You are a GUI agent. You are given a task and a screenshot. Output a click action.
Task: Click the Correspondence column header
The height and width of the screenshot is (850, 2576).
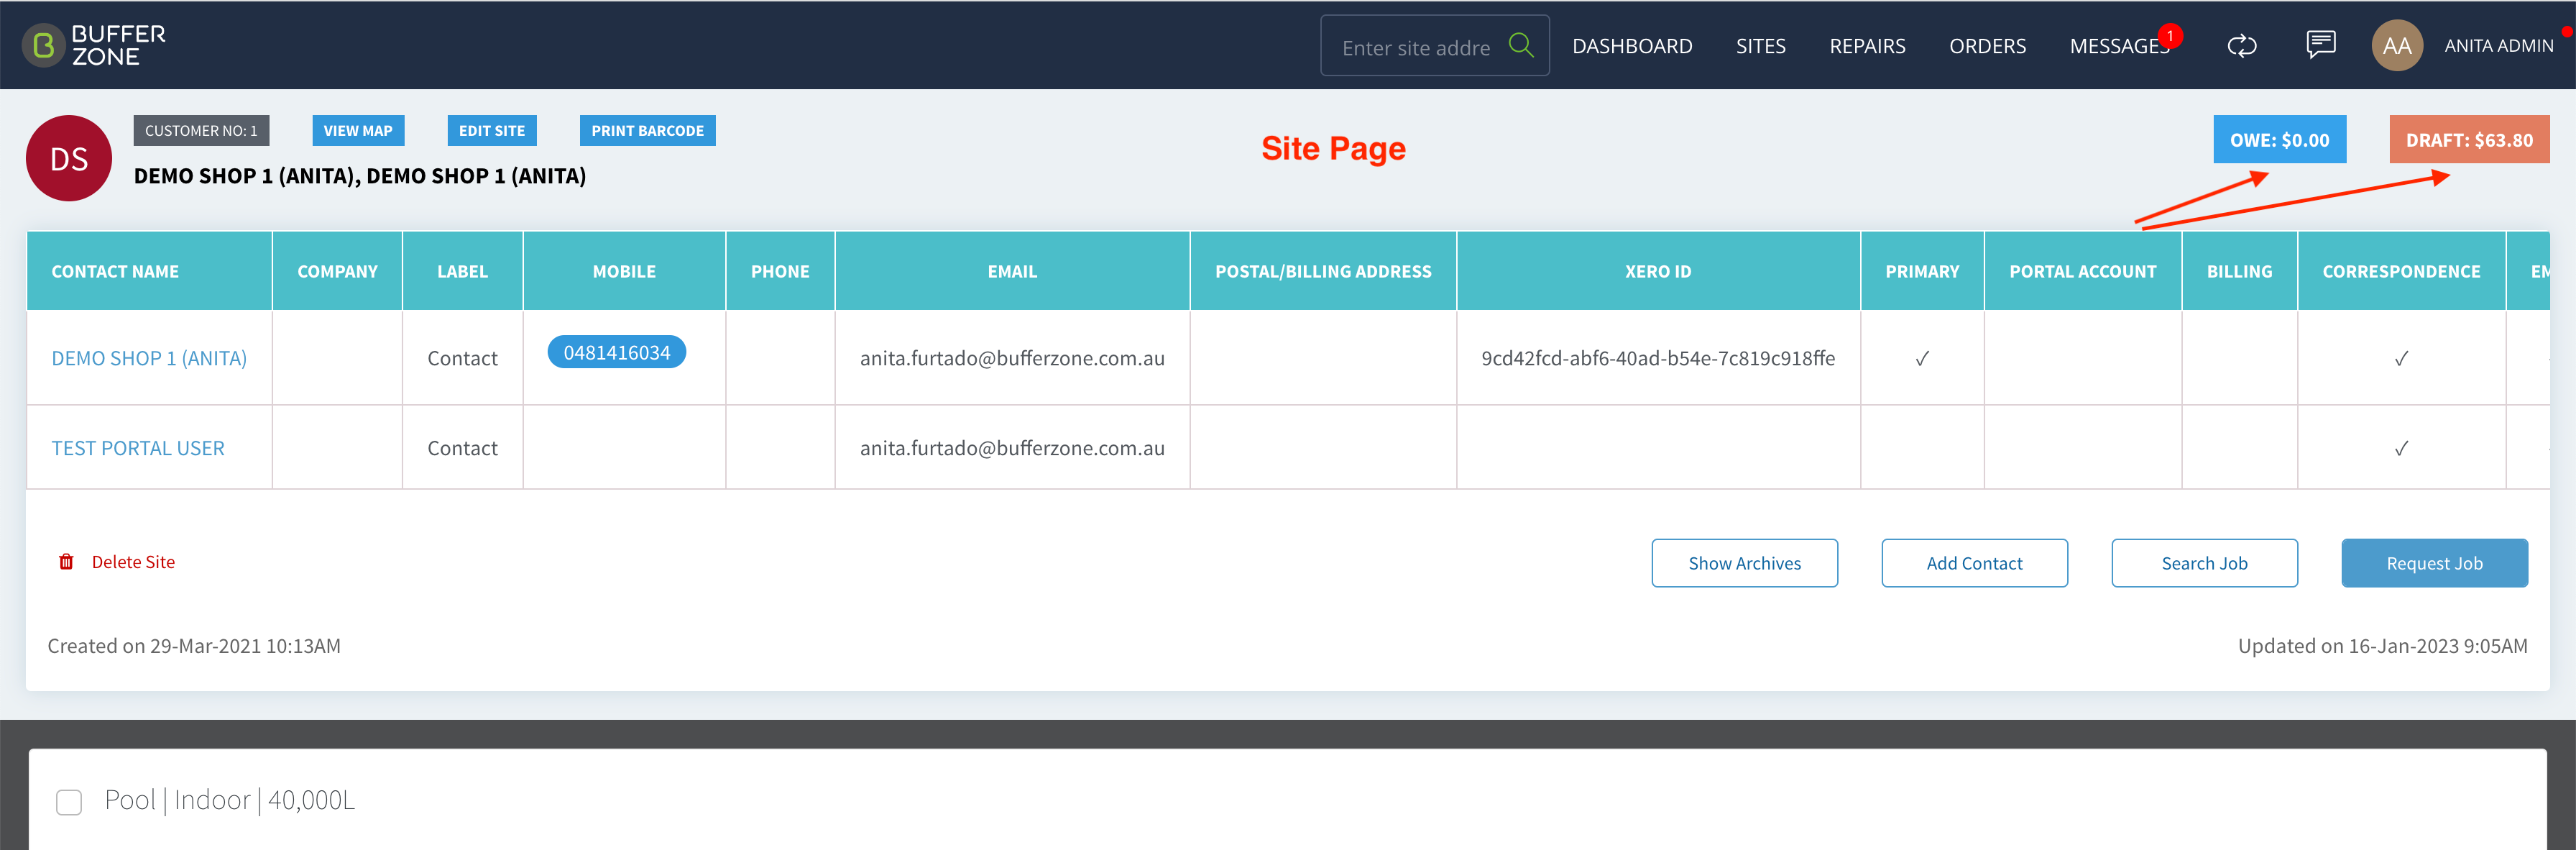2401,271
